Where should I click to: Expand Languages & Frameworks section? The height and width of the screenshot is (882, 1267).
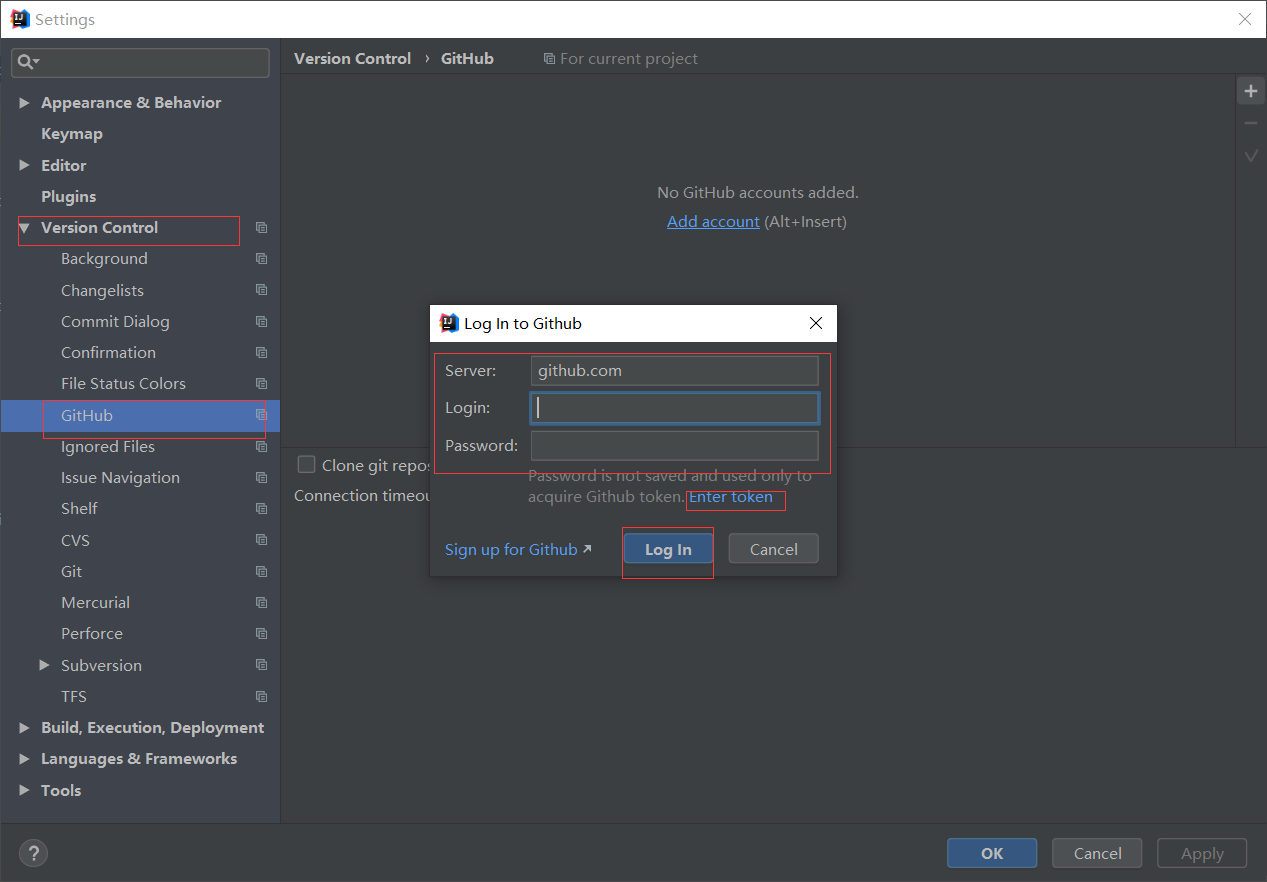(x=24, y=759)
